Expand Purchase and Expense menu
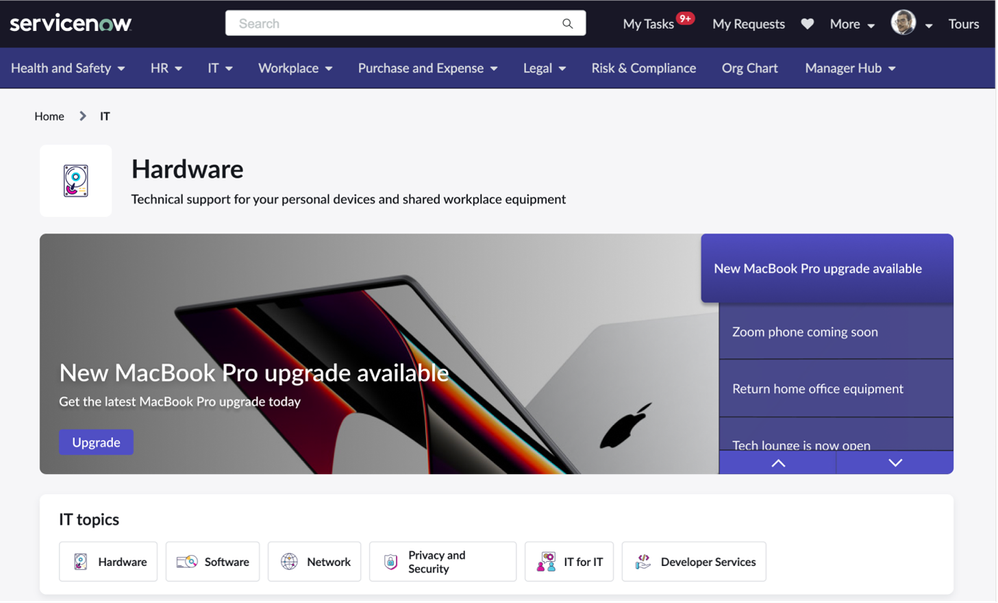Viewport: 998px width, 603px height. click(428, 68)
